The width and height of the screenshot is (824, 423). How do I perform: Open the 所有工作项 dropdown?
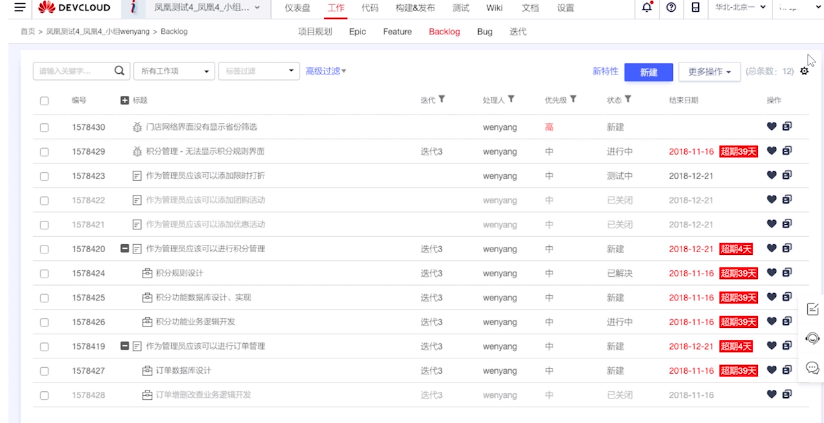tap(174, 71)
